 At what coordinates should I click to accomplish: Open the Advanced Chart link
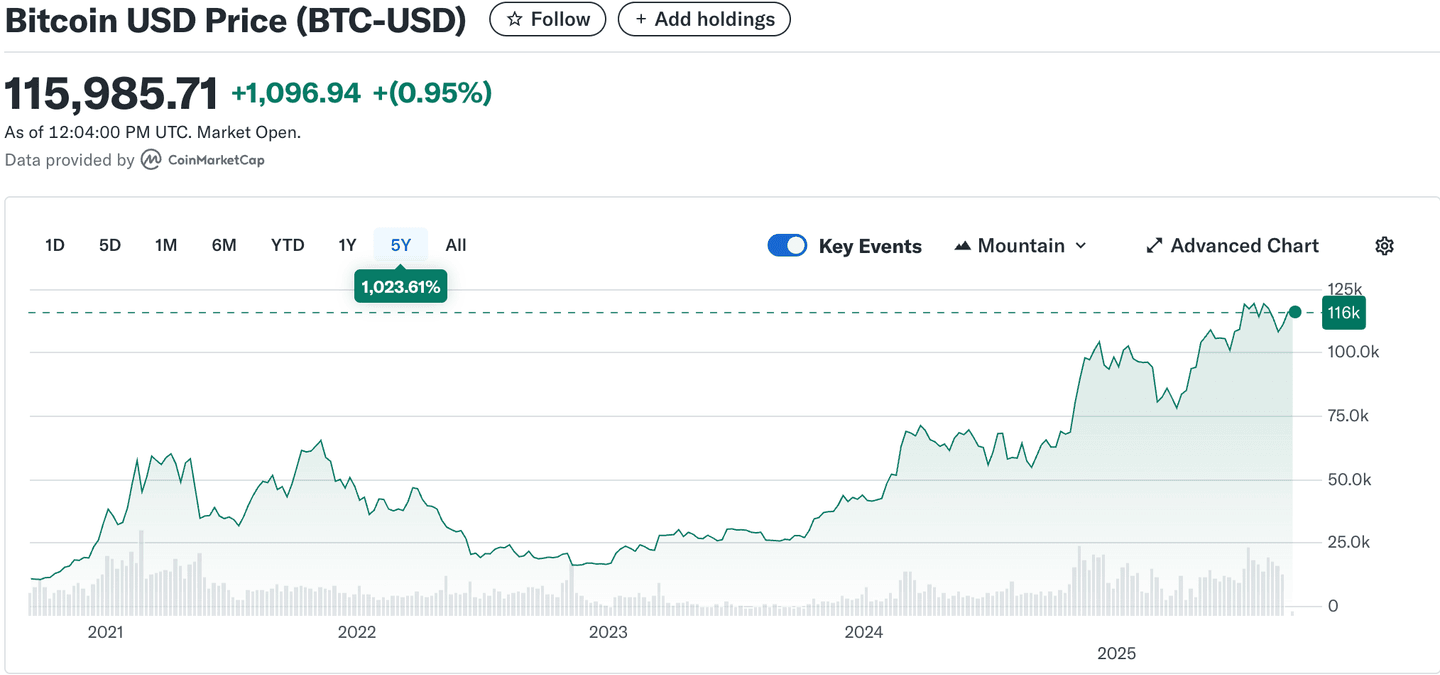(1244, 246)
